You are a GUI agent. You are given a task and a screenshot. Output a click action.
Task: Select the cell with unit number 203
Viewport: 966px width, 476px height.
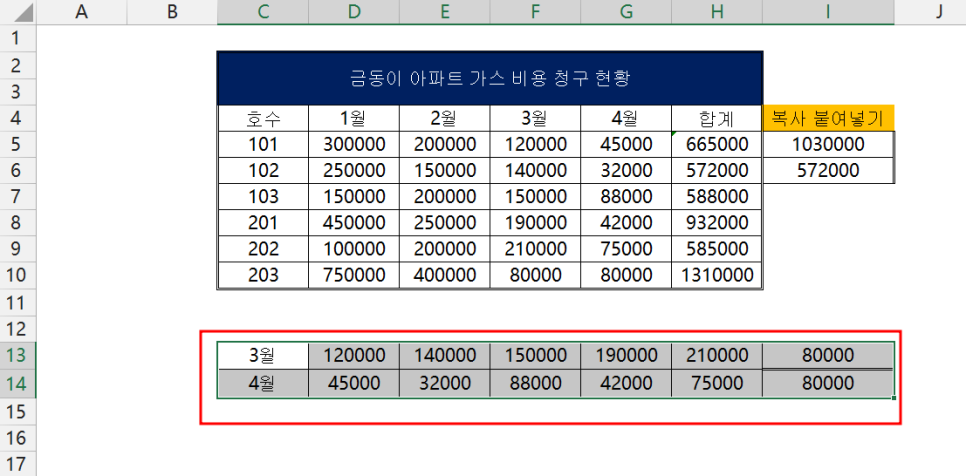coord(263,275)
